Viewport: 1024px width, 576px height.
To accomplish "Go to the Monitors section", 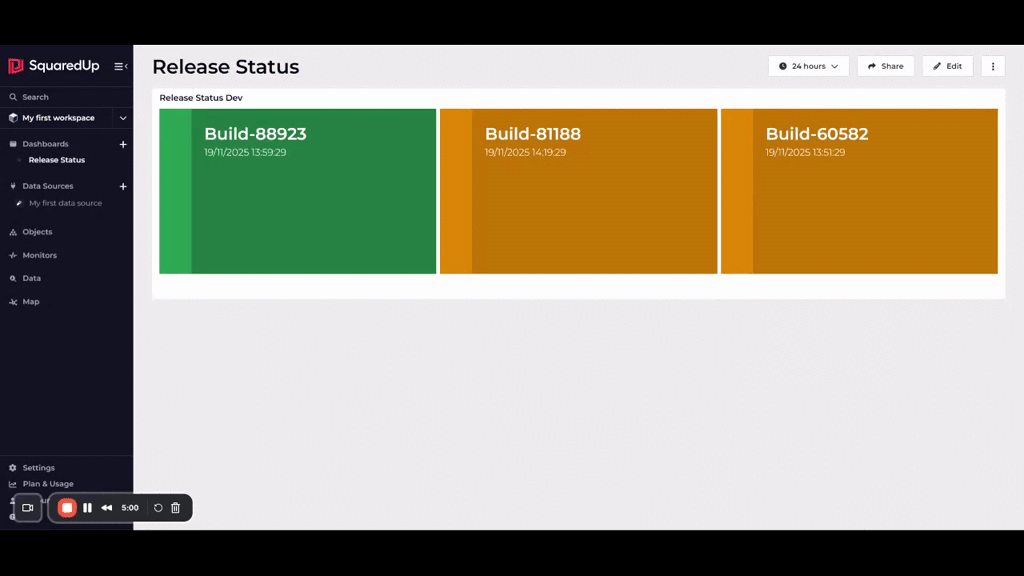I will (40, 255).
